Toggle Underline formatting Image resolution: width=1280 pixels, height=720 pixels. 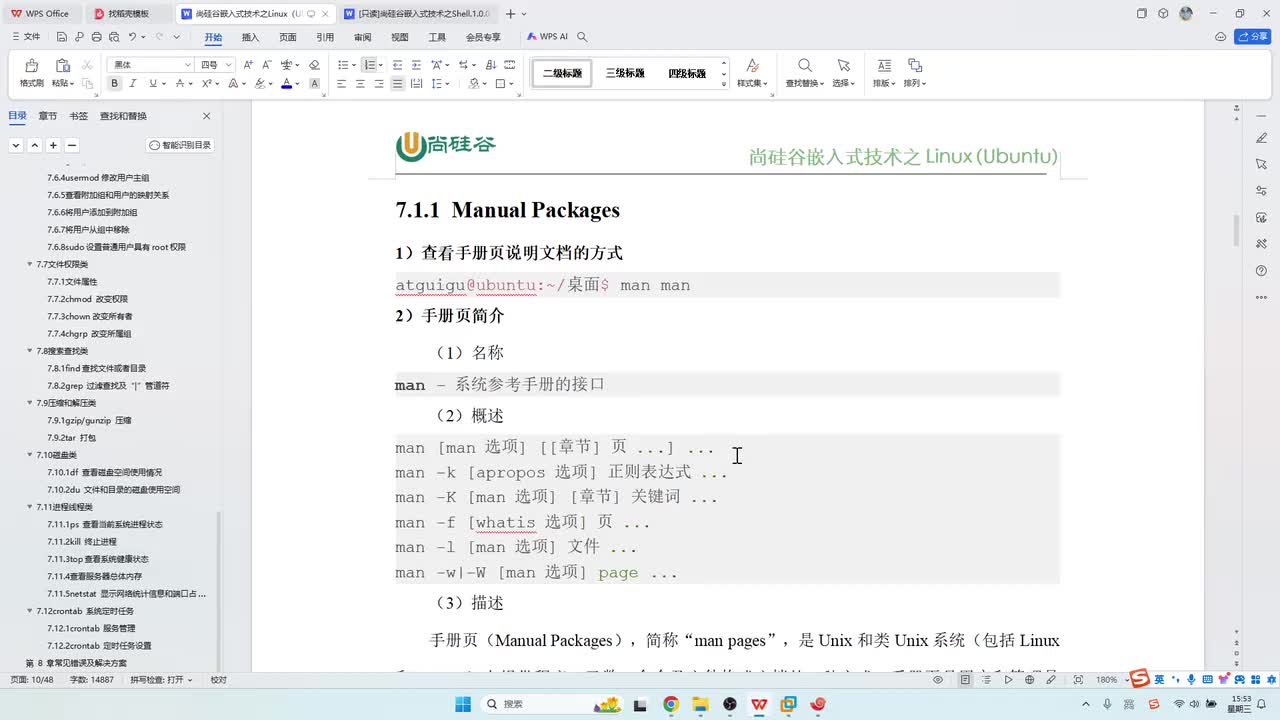[152, 84]
